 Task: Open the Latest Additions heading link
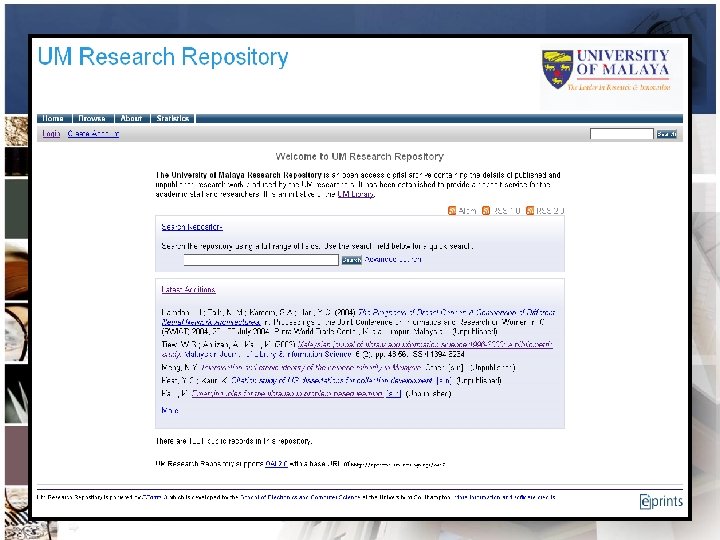click(188, 289)
